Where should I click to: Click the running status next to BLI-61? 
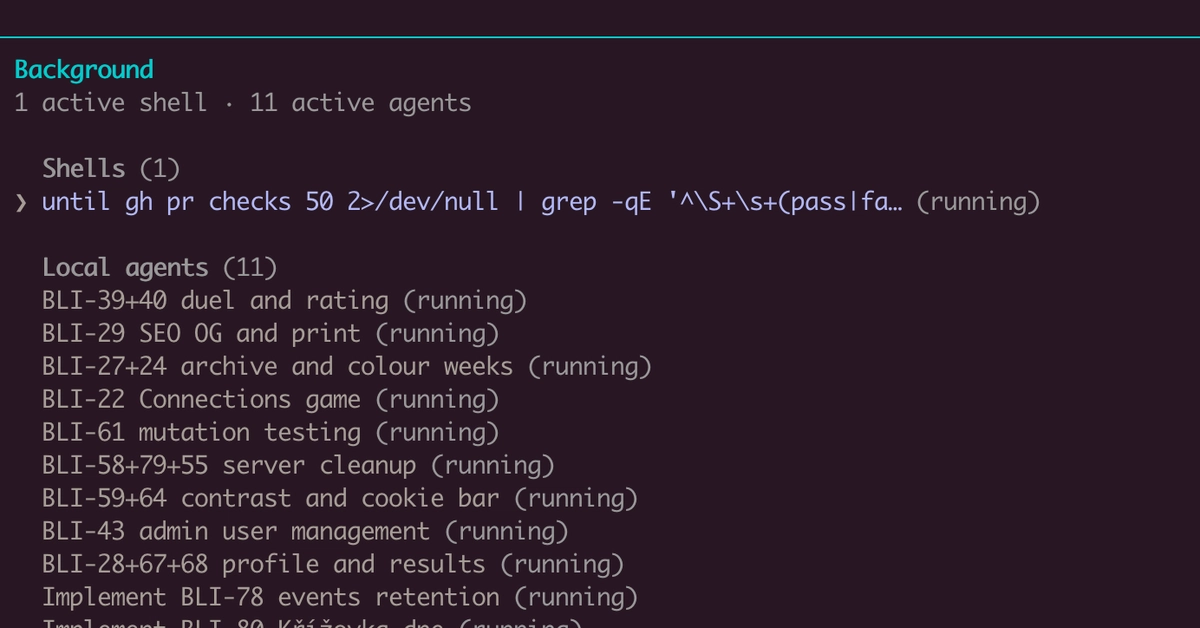click(437, 432)
